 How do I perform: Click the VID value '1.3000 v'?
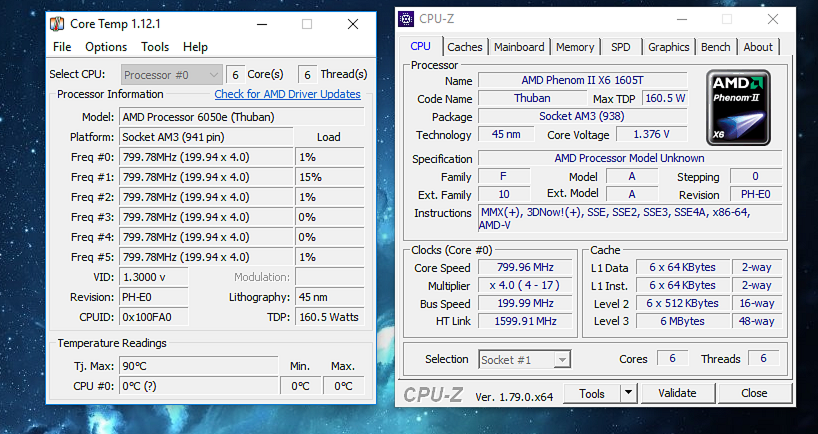pyautogui.click(x=153, y=277)
